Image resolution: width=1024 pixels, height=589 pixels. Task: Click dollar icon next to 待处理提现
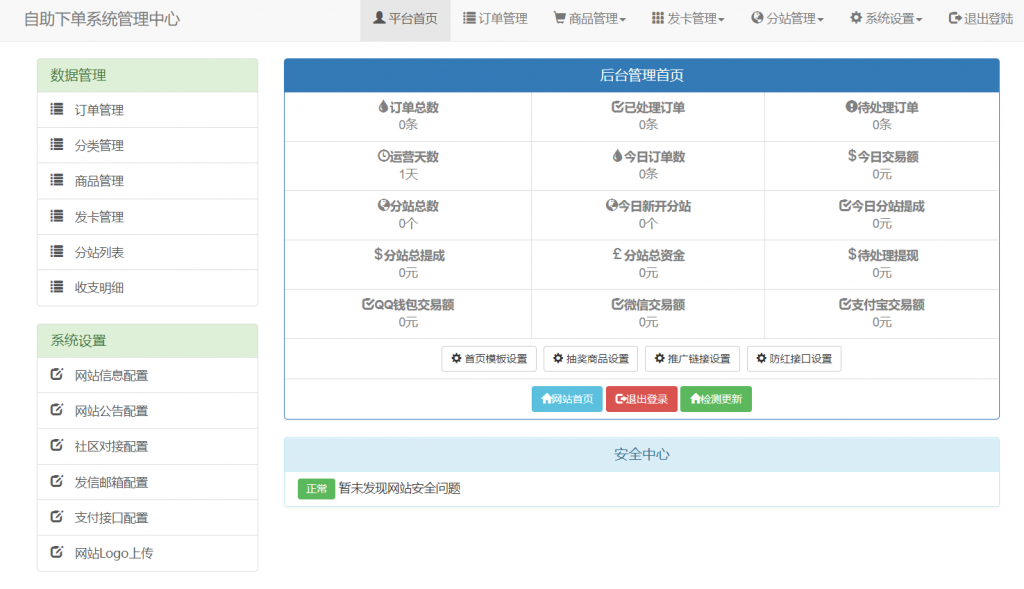coord(852,254)
